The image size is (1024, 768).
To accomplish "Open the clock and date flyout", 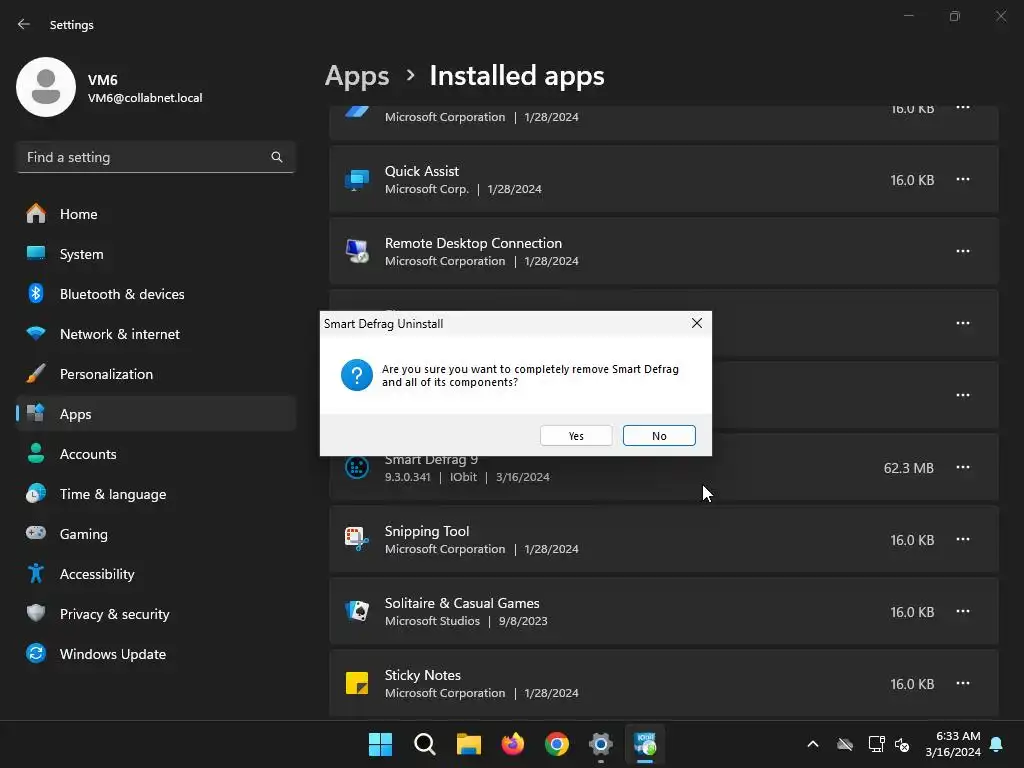I will 953,744.
